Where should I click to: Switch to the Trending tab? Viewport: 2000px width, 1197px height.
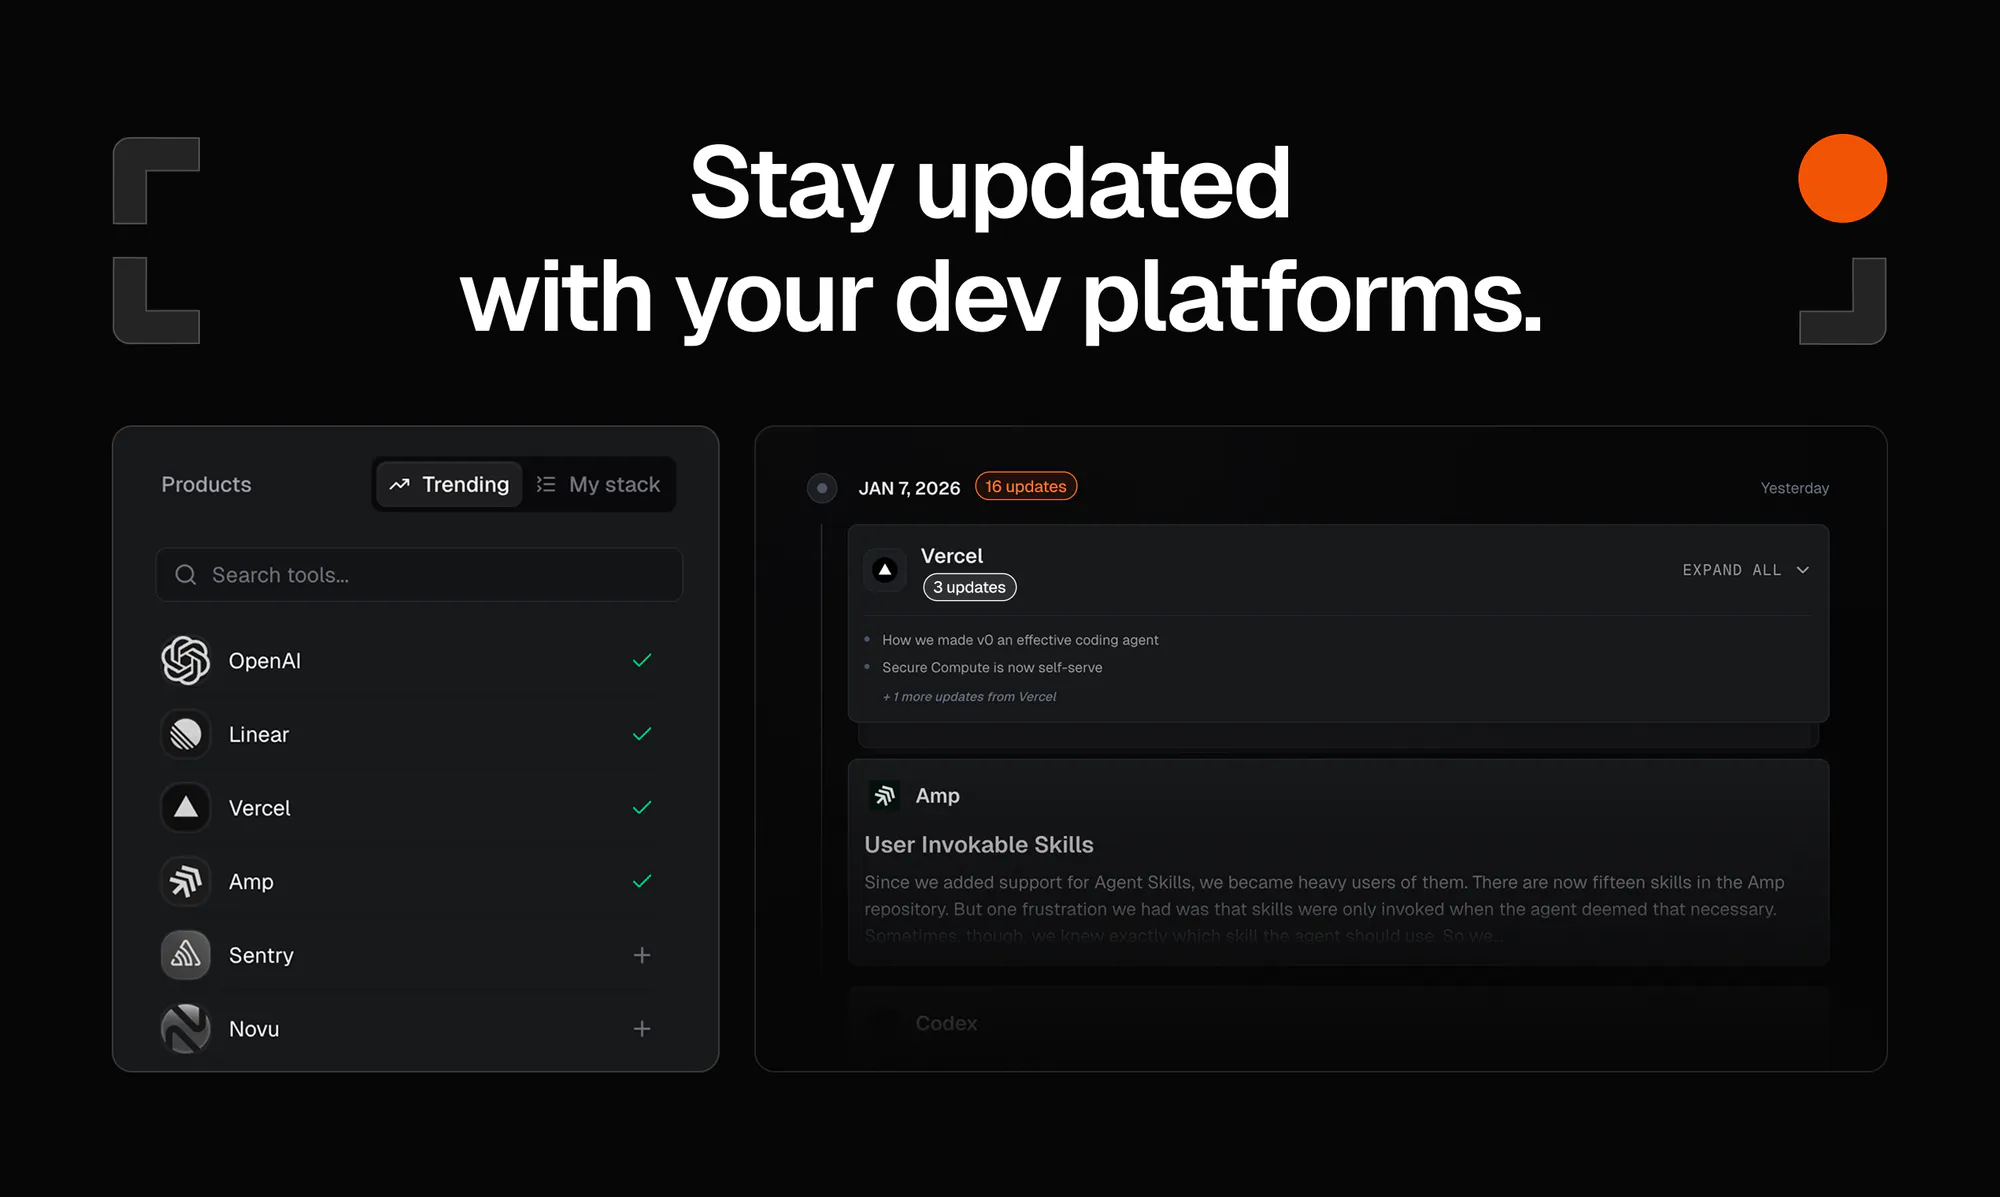click(x=447, y=484)
